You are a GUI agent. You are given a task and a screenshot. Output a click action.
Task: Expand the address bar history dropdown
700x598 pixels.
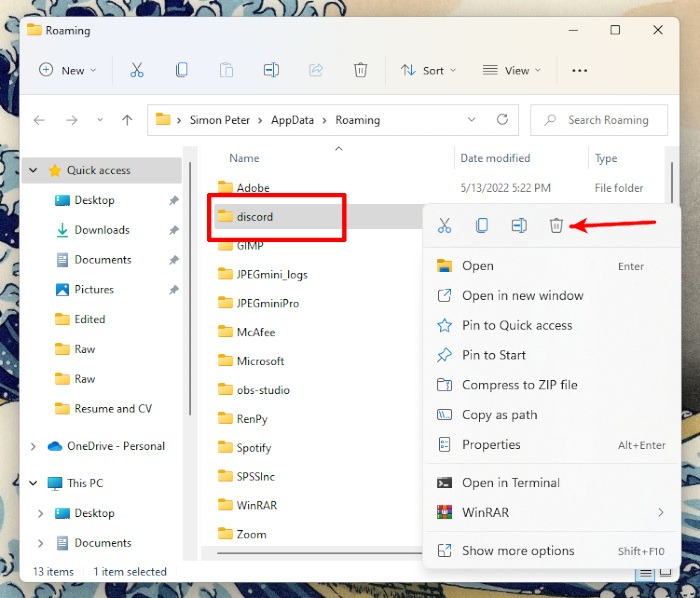tap(471, 119)
